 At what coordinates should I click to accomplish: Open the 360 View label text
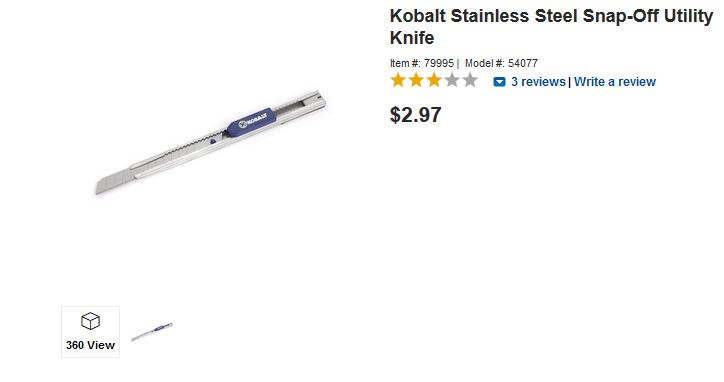coord(90,345)
